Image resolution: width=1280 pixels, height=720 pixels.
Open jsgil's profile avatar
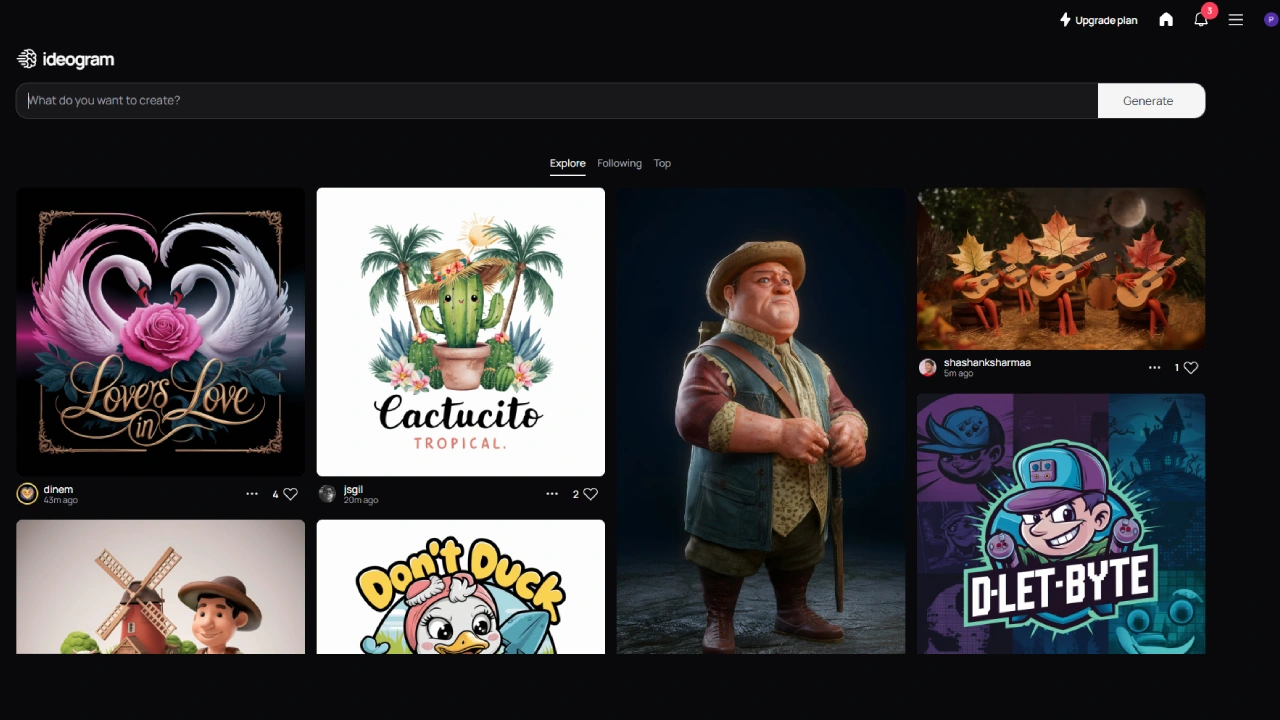327,494
